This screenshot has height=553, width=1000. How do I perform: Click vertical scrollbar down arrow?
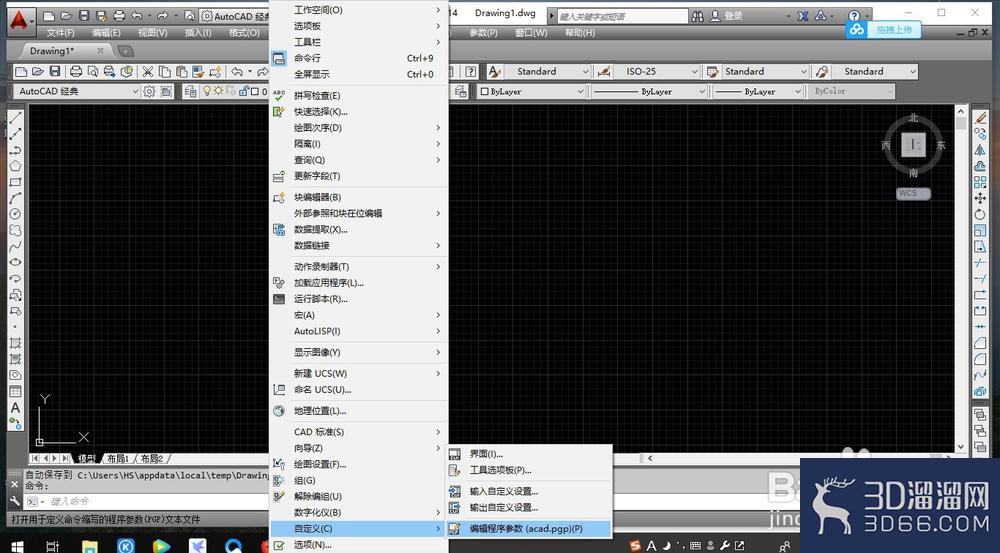[961, 448]
